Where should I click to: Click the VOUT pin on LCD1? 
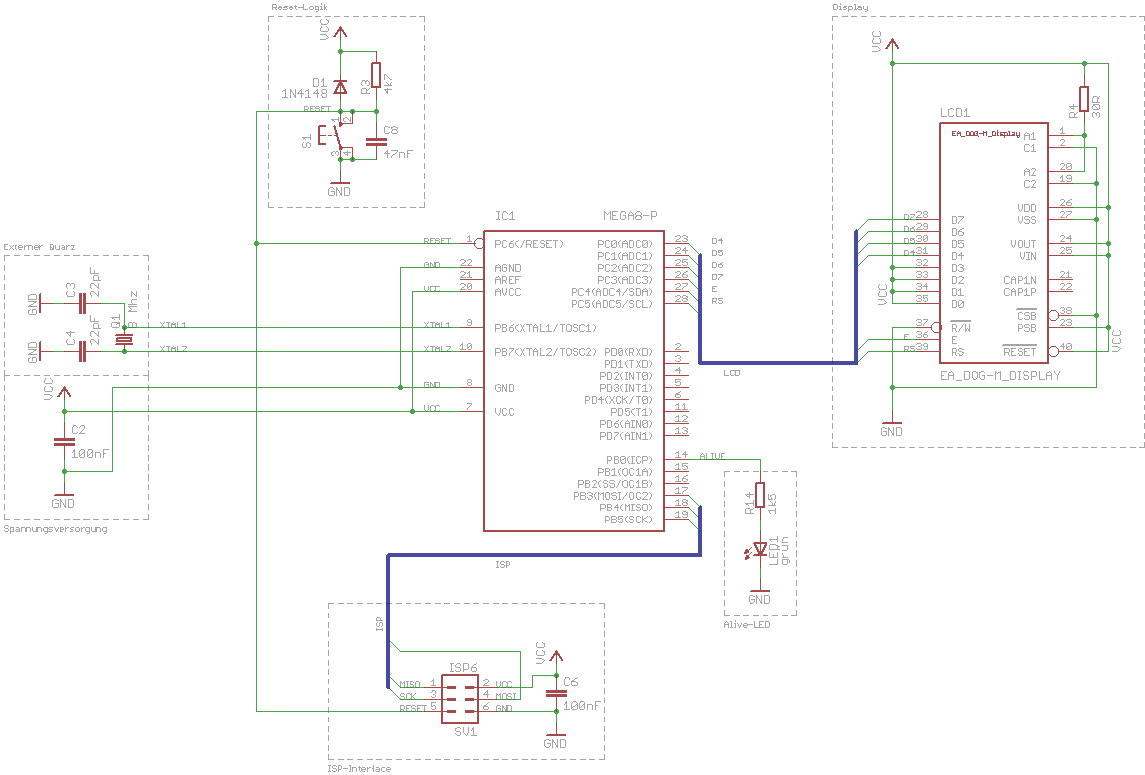(x=1024, y=244)
